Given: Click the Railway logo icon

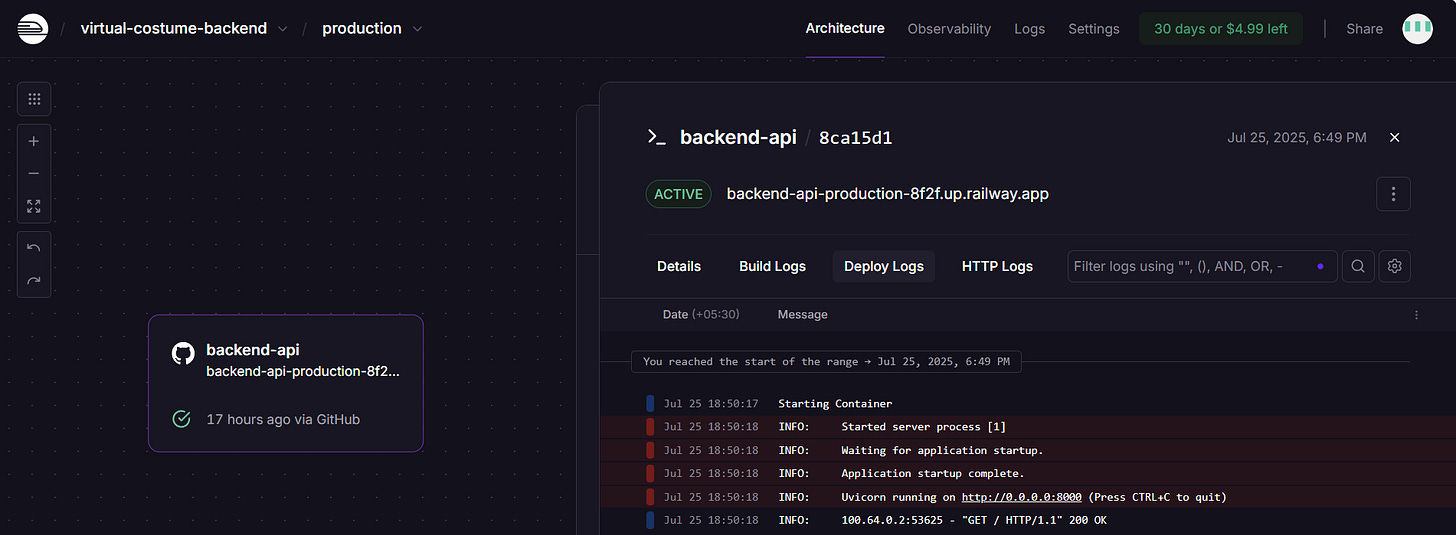Looking at the screenshot, I should tap(32, 28).
